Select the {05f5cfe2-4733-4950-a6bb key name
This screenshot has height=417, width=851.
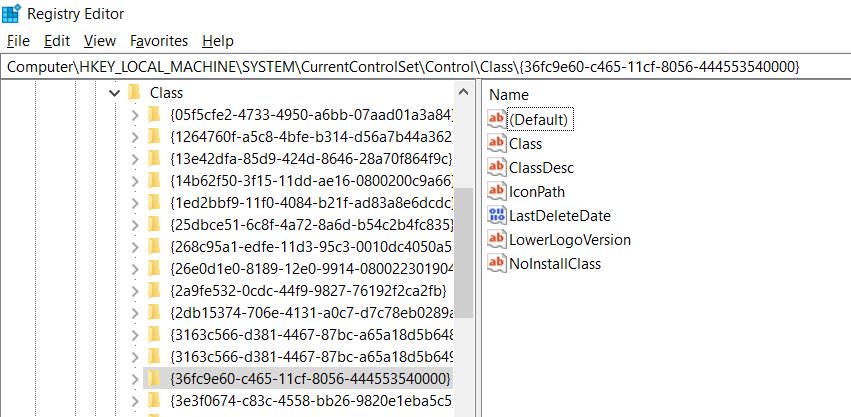pyautogui.click(x=311, y=115)
